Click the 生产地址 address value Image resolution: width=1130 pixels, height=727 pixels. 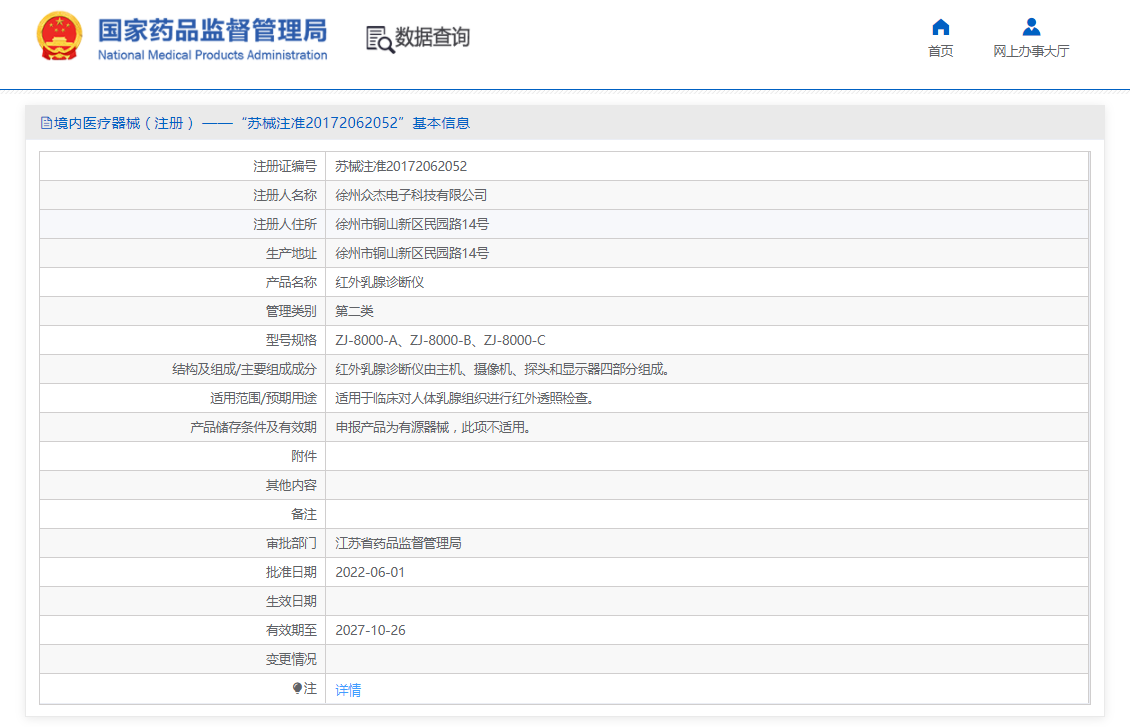[411, 253]
